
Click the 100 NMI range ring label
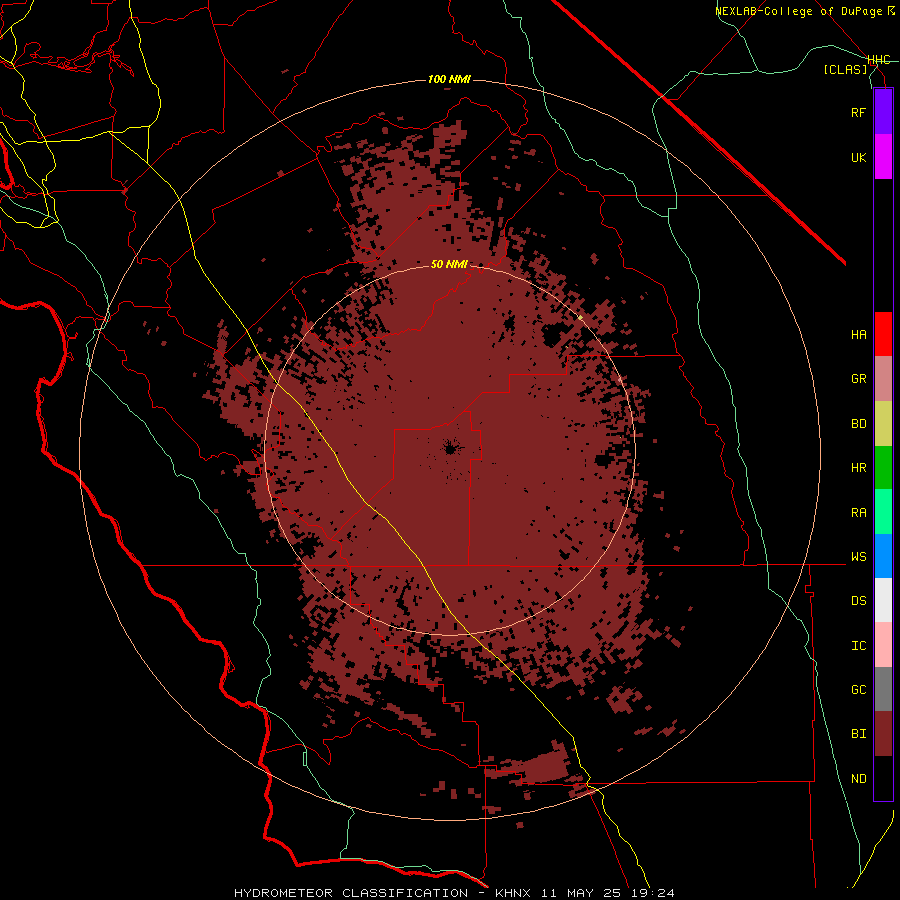pos(449,79)
